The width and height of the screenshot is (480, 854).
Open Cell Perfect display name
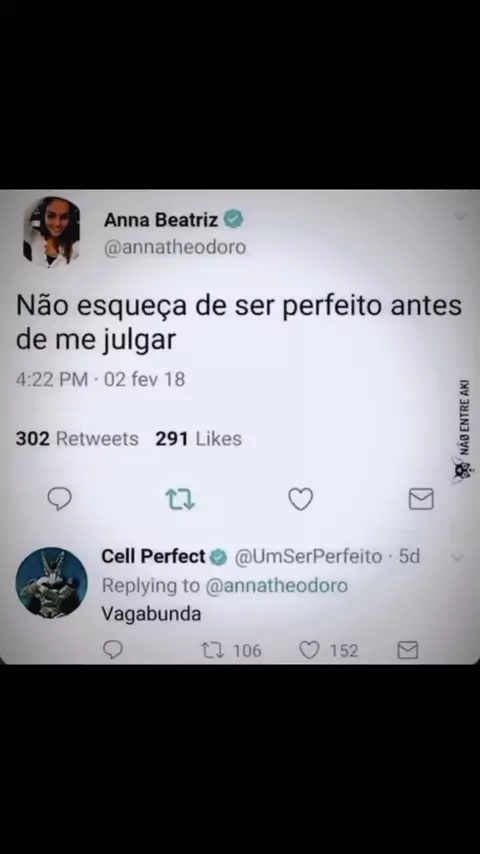coord(153,556)
